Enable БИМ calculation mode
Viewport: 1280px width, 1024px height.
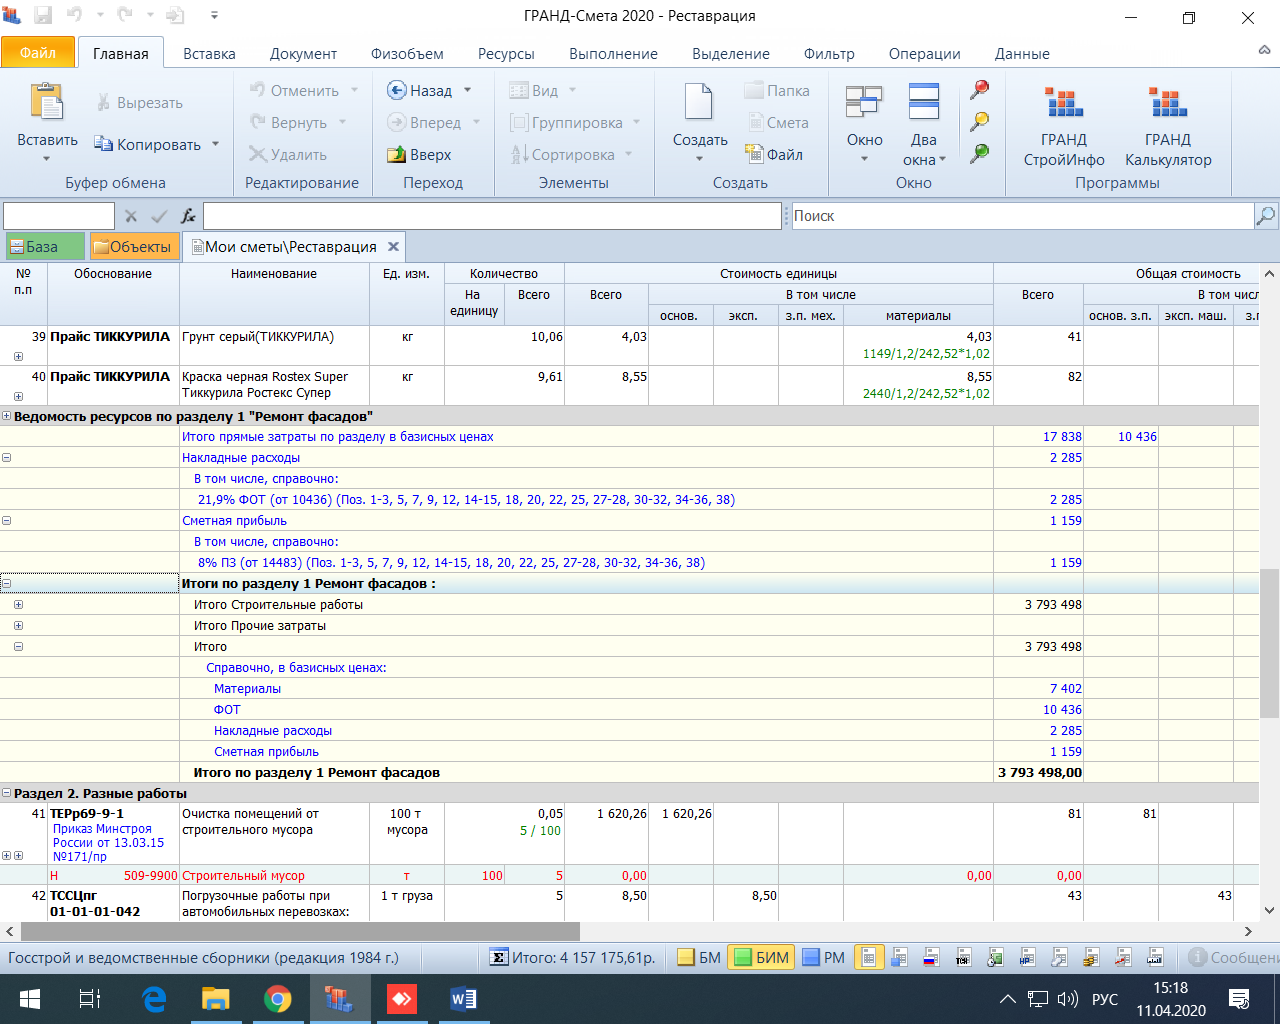tap(761, 958)
